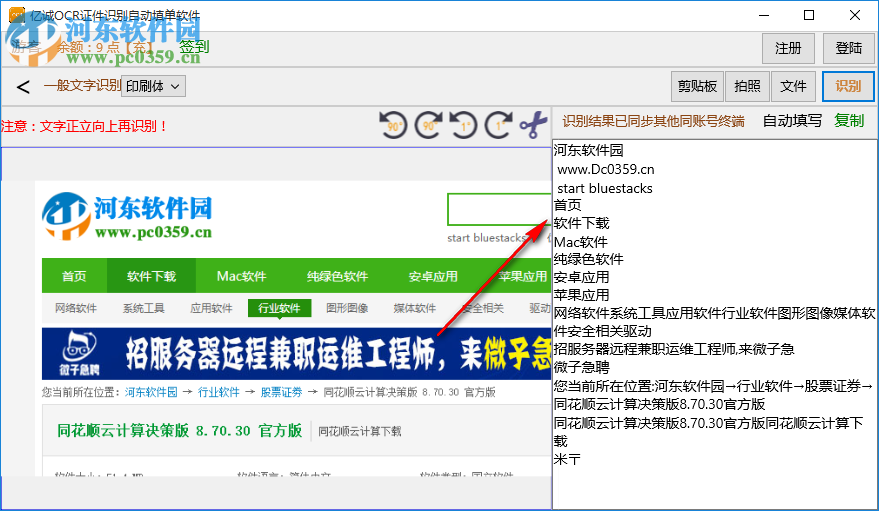Image resolution: width=879 pixels, height=511 pixels.
Task: Click result line start bluestacks
Action: [605, 188]
